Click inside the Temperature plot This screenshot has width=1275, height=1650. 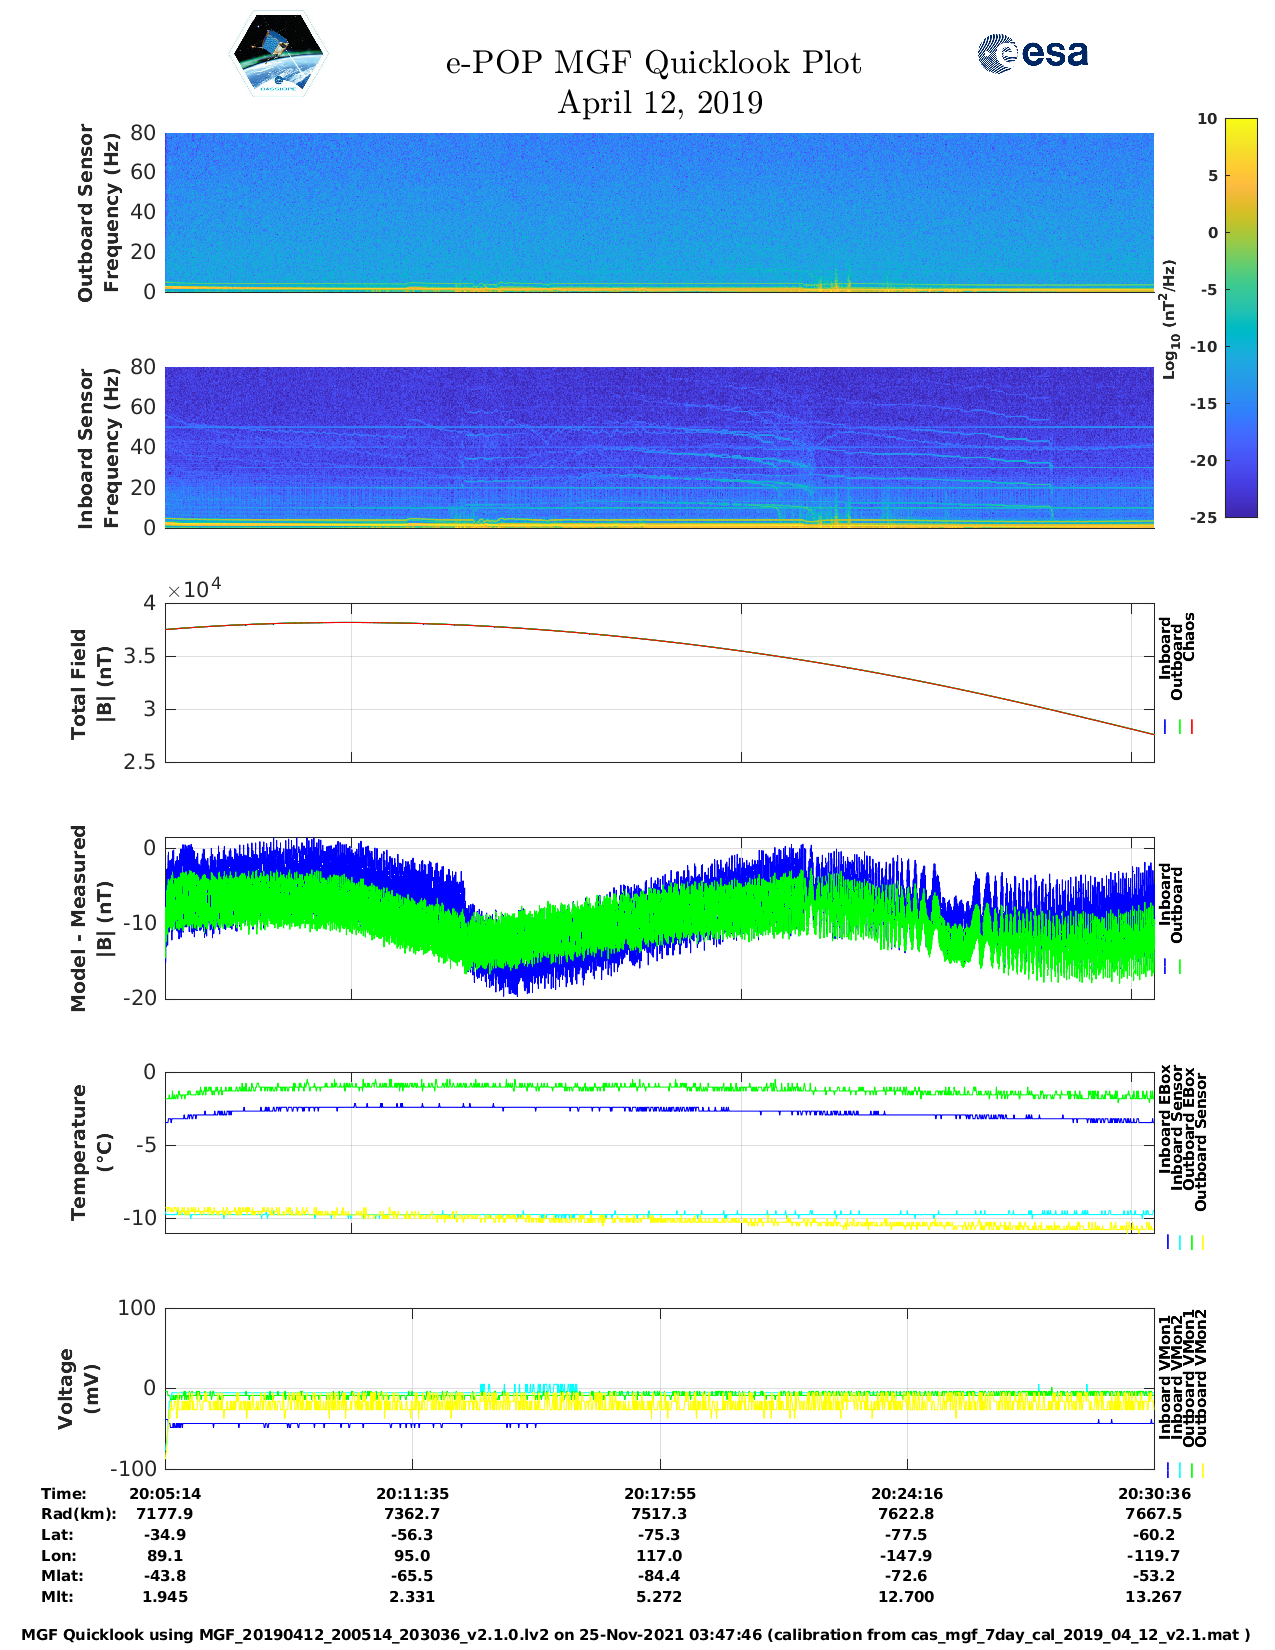pyautogui.click(x=659, y=1152)
